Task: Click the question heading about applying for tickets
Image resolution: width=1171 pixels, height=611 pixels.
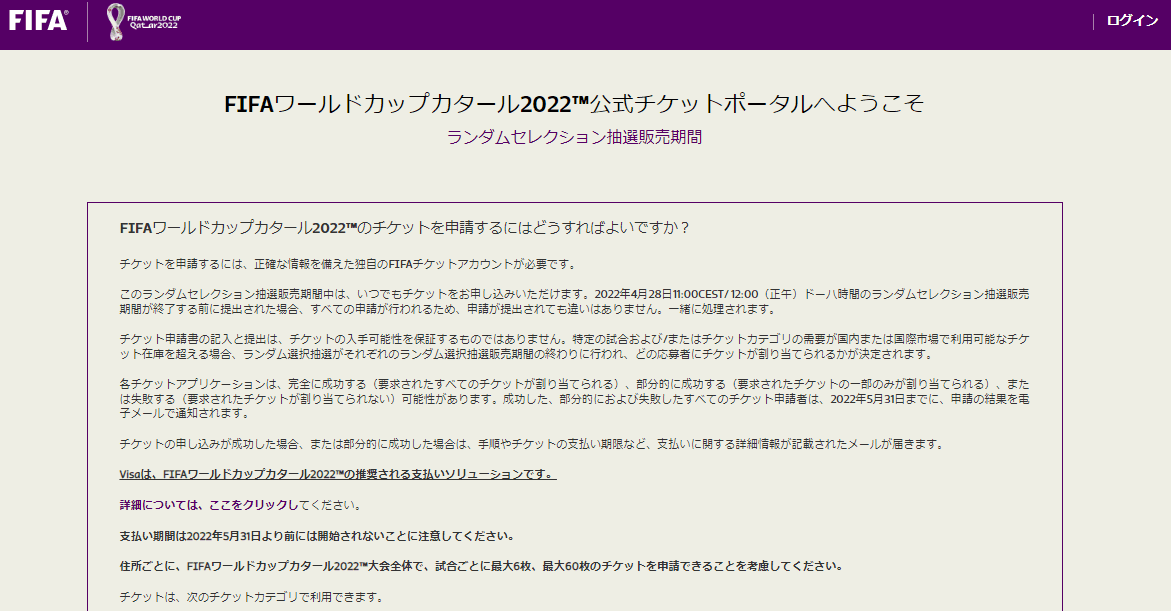Action: pyautogui.click(x=404, y=228)
